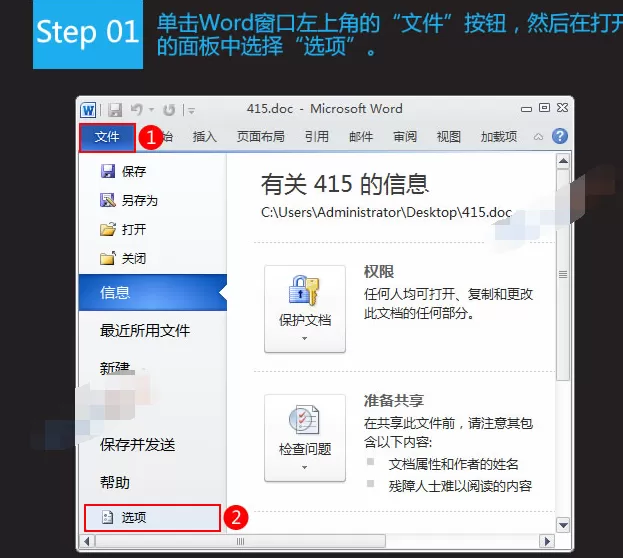Image resolution: width=623 pixels, height=558 pixels.
Task: Click the Undo arrow in quick access toolbar
Action: tap(137, 109)
